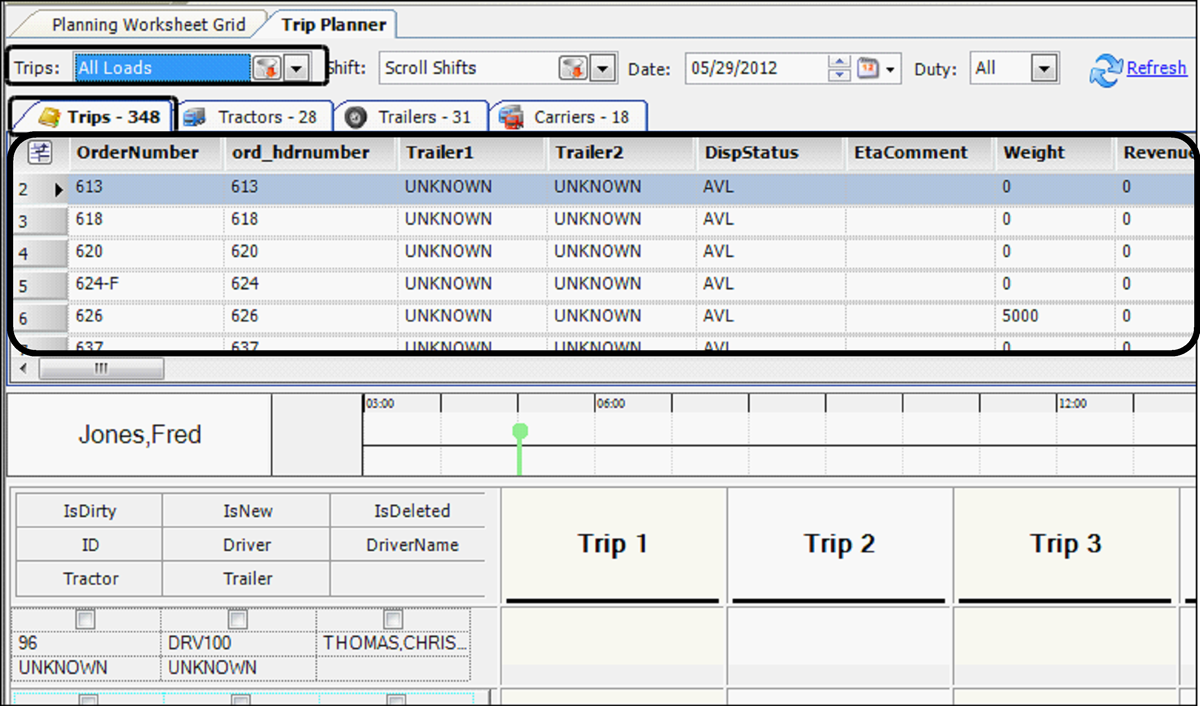The width and height of the screenshot is (1200, 706).
Task: Click the ord_hdrnumber column header
Action: [x=309, y=153]
